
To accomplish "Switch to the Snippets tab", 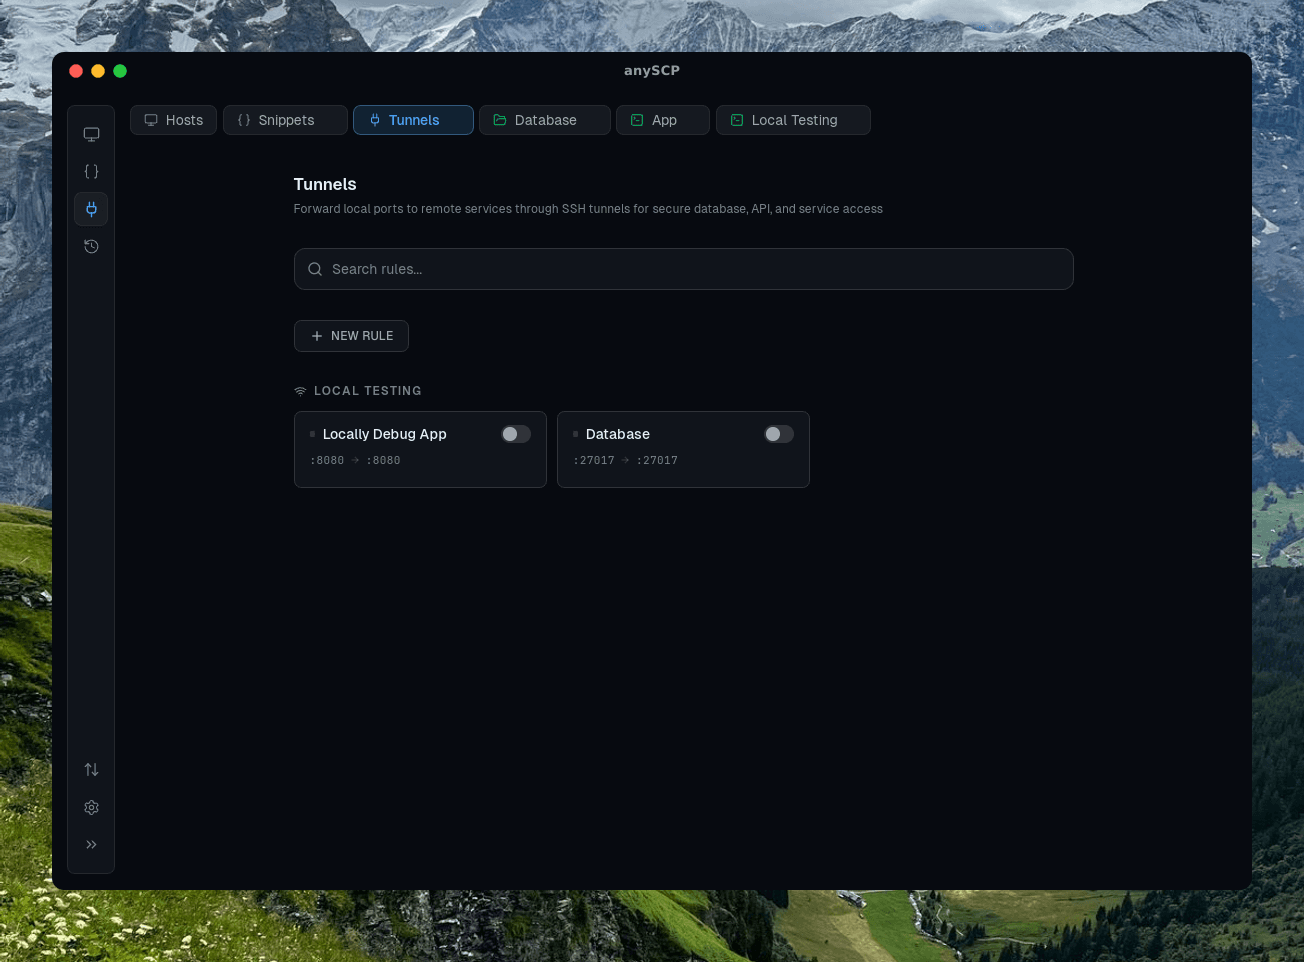I will (285, 120).
